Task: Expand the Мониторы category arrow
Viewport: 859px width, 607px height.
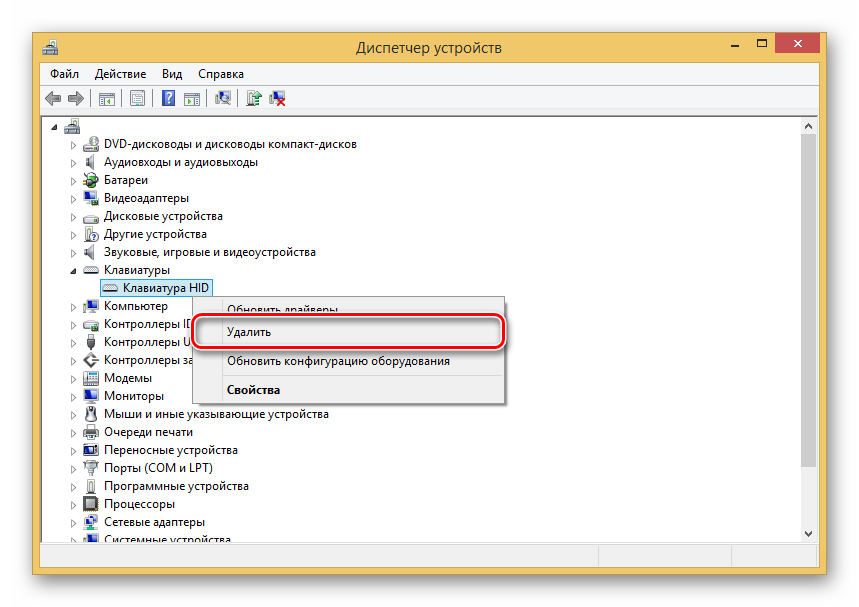Action: point(73,396)
